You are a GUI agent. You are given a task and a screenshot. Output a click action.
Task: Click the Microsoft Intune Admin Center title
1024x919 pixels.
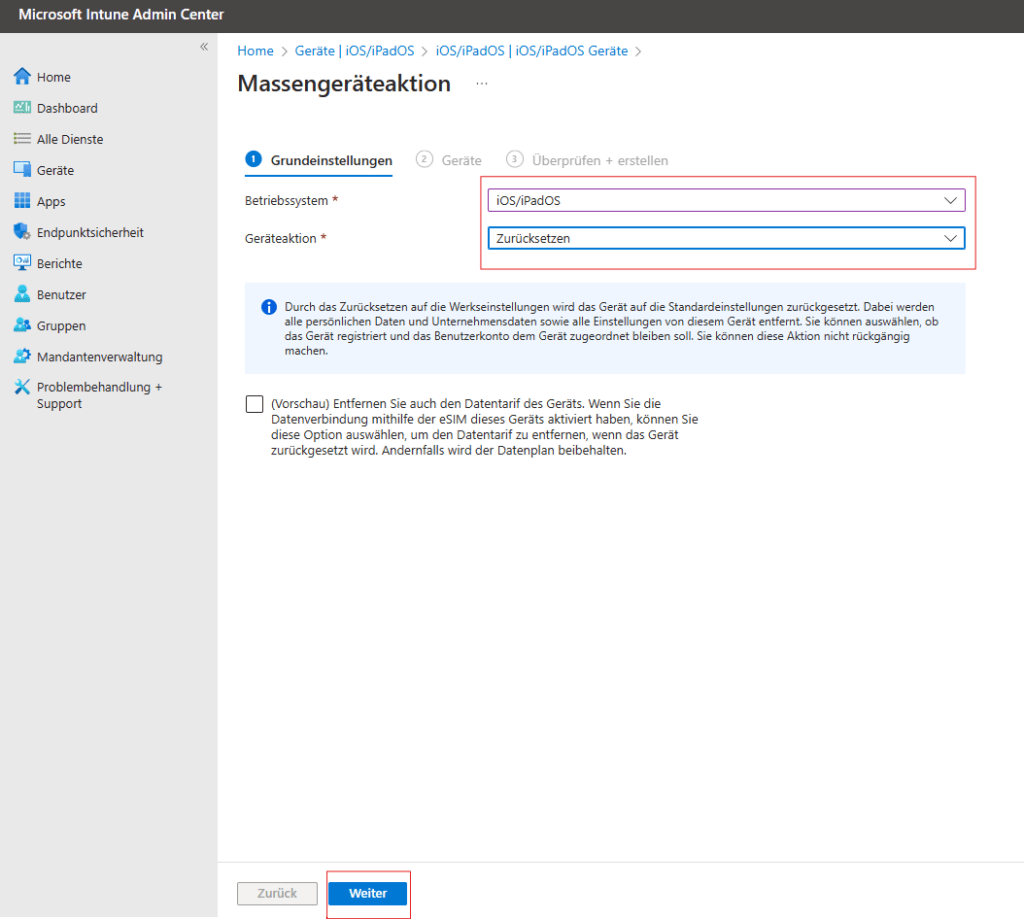pyautogui.click(x=121, y=14)
